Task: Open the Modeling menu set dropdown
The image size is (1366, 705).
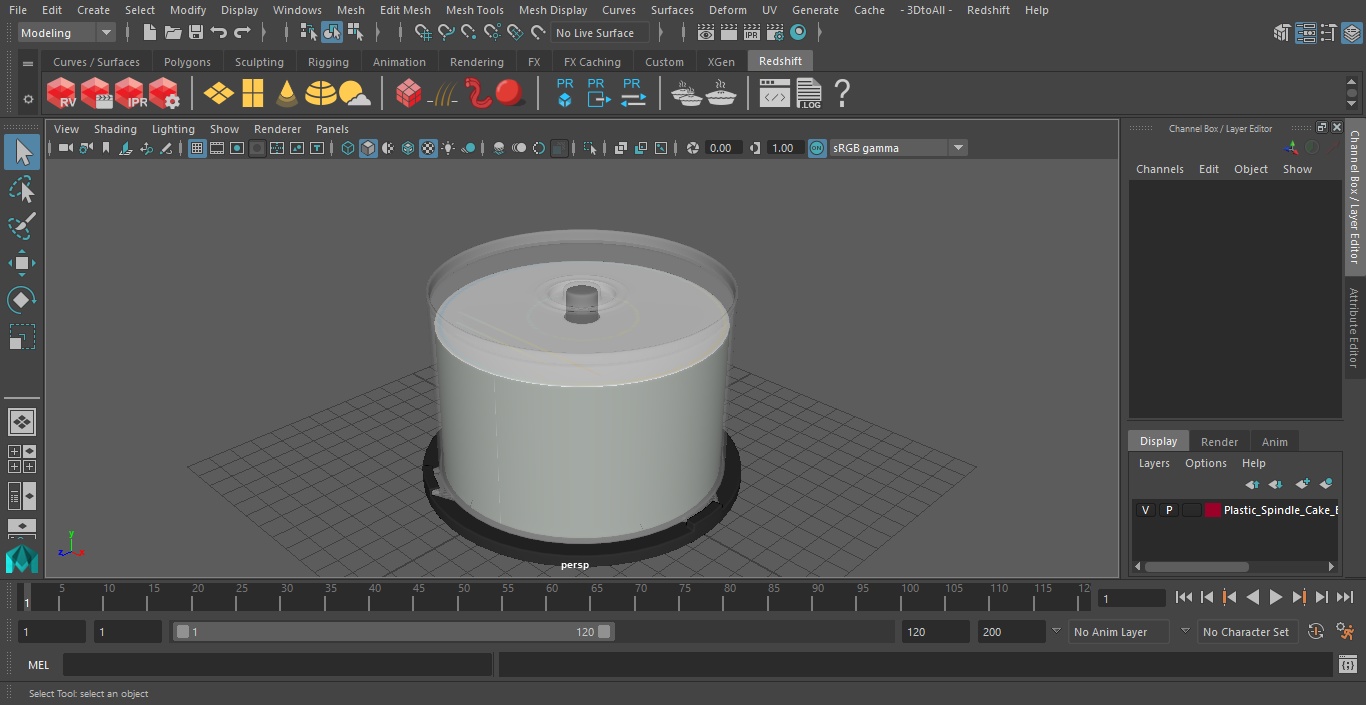Action: pyautogui.click(x=67, y=33)
